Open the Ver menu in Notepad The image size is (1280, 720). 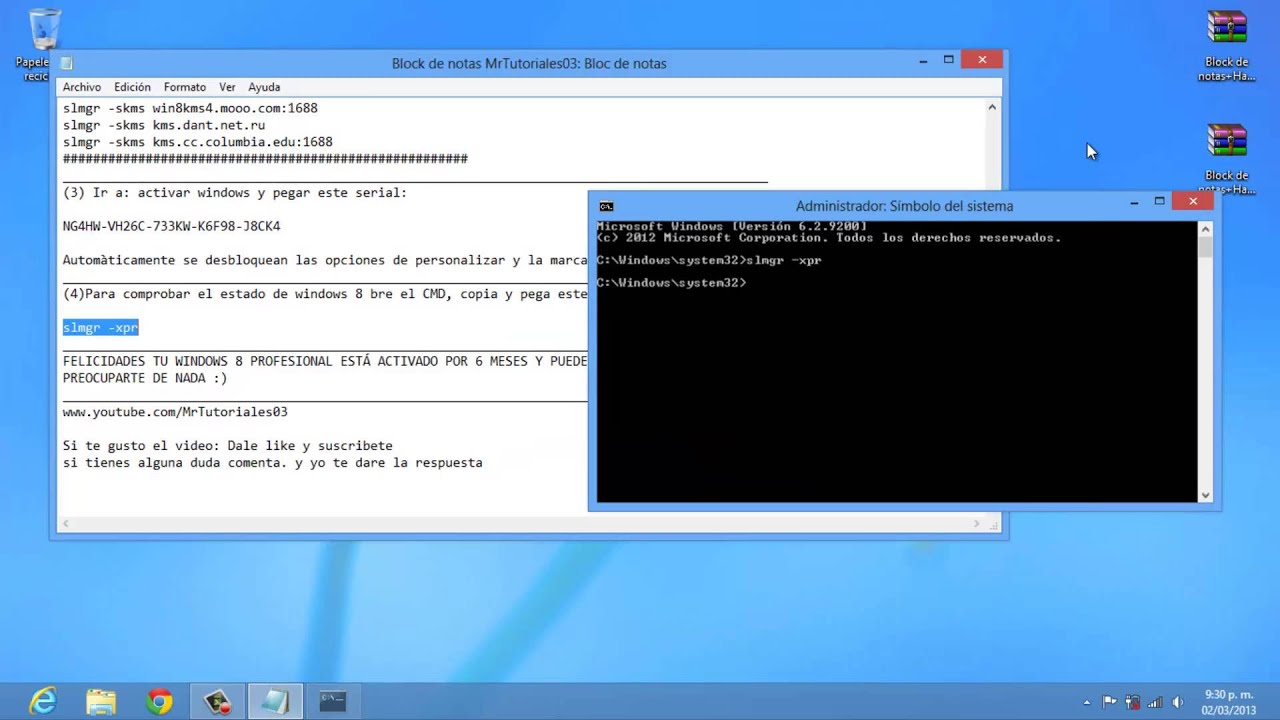coord(227,87)
